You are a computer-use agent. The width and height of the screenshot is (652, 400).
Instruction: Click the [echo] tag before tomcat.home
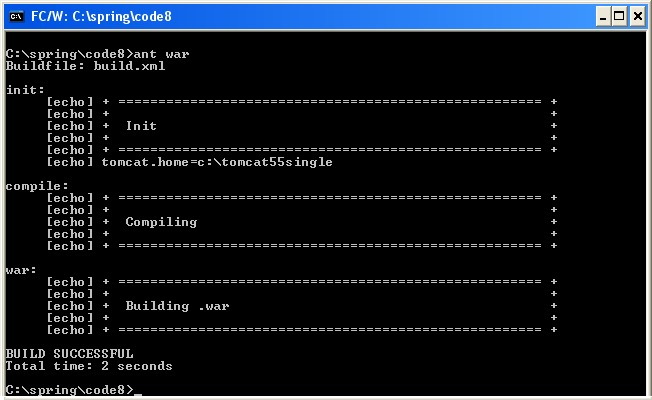(x=70, y=162)
